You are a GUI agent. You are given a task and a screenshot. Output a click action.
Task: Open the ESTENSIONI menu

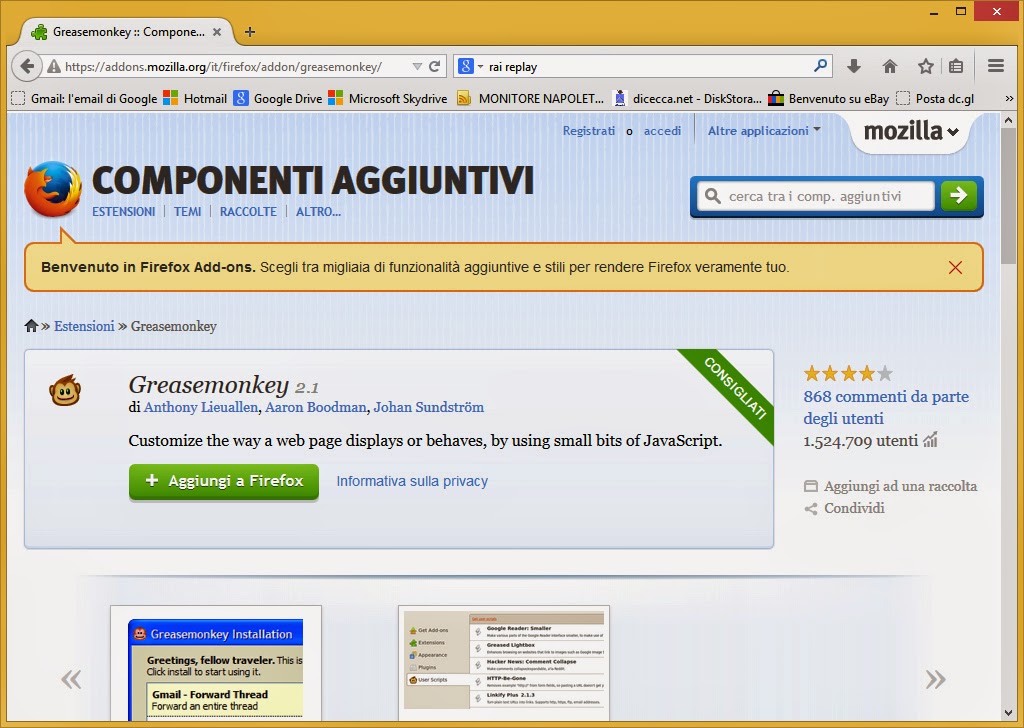pos(123,212)
